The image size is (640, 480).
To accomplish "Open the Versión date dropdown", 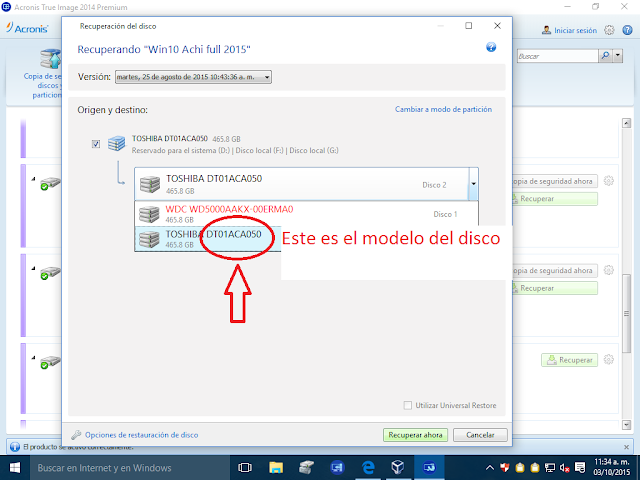I will (x=193, y=77).
